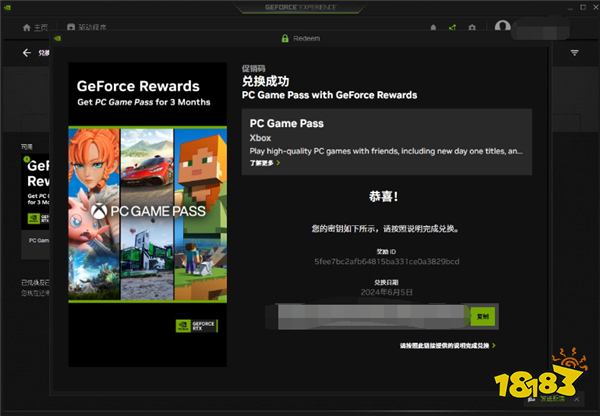Click the GeForce Rewards promo image
The width and height of the screenshot is (600, 416).
[148, 214]
